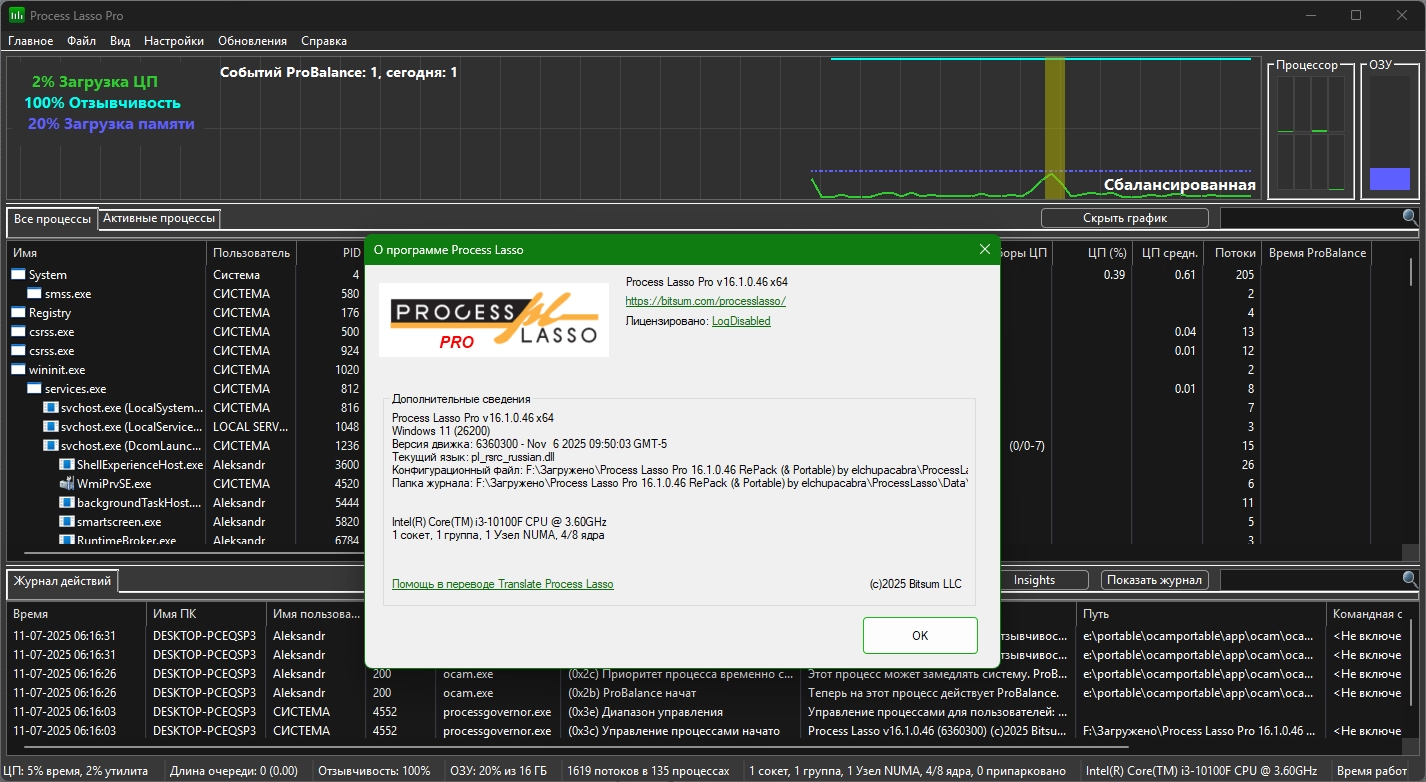The height and width of the screenshot is (782, 1426).
Task: Click "(0x3c) Управление процессами начато" log entry
Action: click(x=672, y=731)
